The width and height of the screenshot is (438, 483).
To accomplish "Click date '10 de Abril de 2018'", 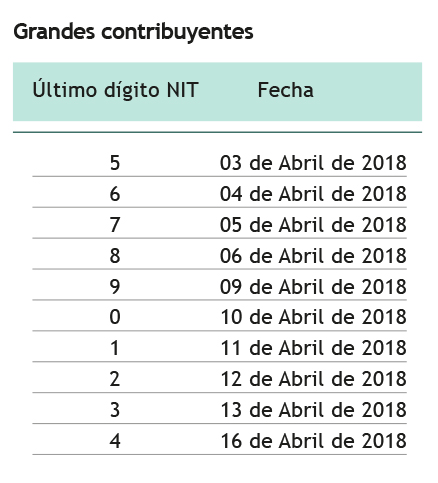I will point(313,317).
